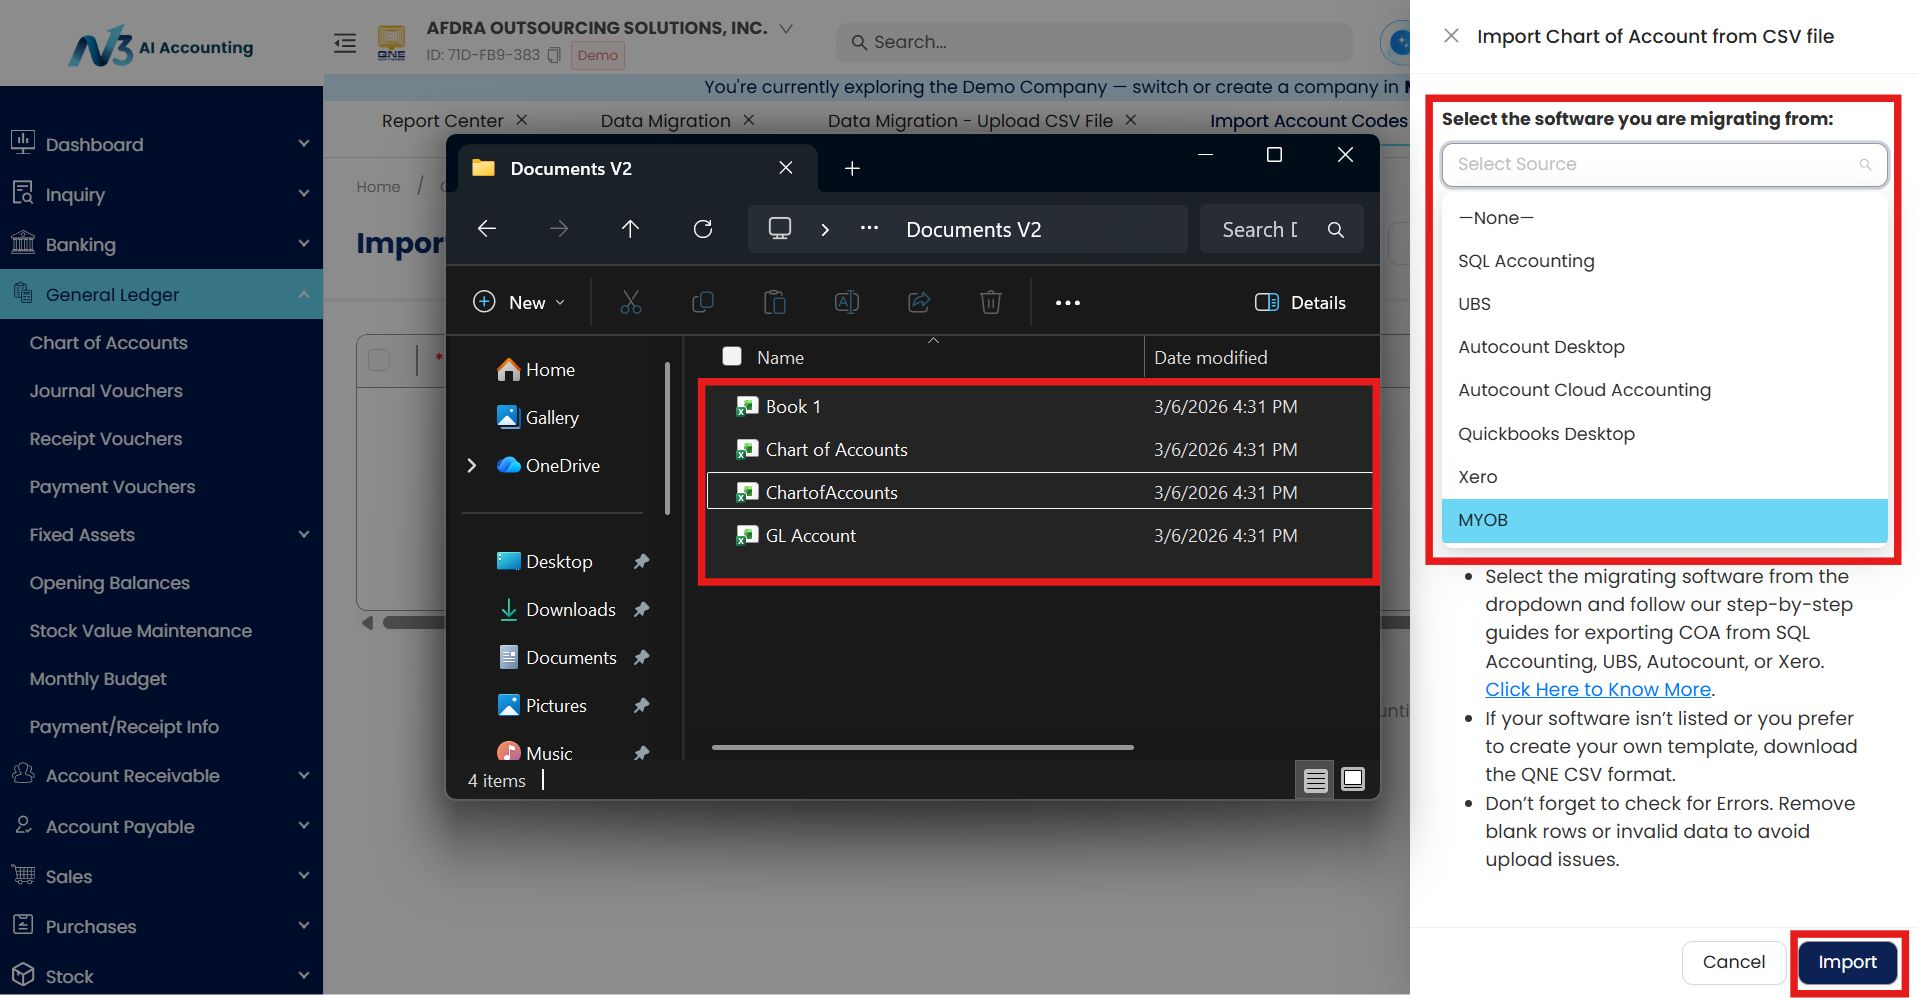The height and width of the screenshot is (998, 1918).
Task: Choose SQL Accounting from source list
Action: [x=1664, y=261]
